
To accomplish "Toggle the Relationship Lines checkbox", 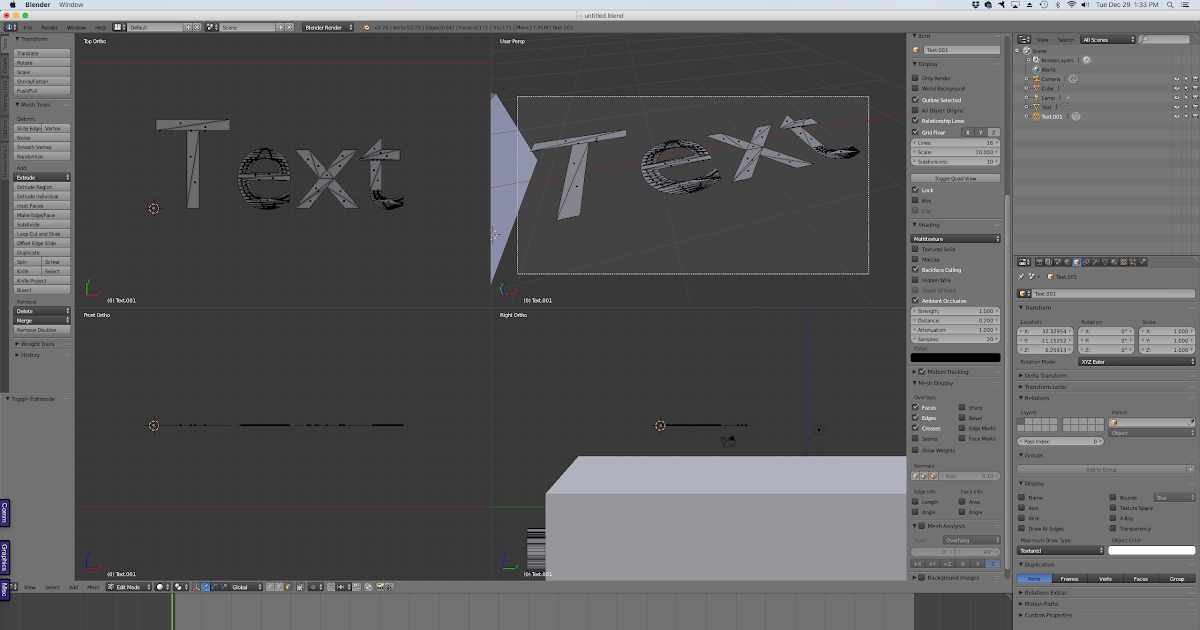I will click(915, 121).
